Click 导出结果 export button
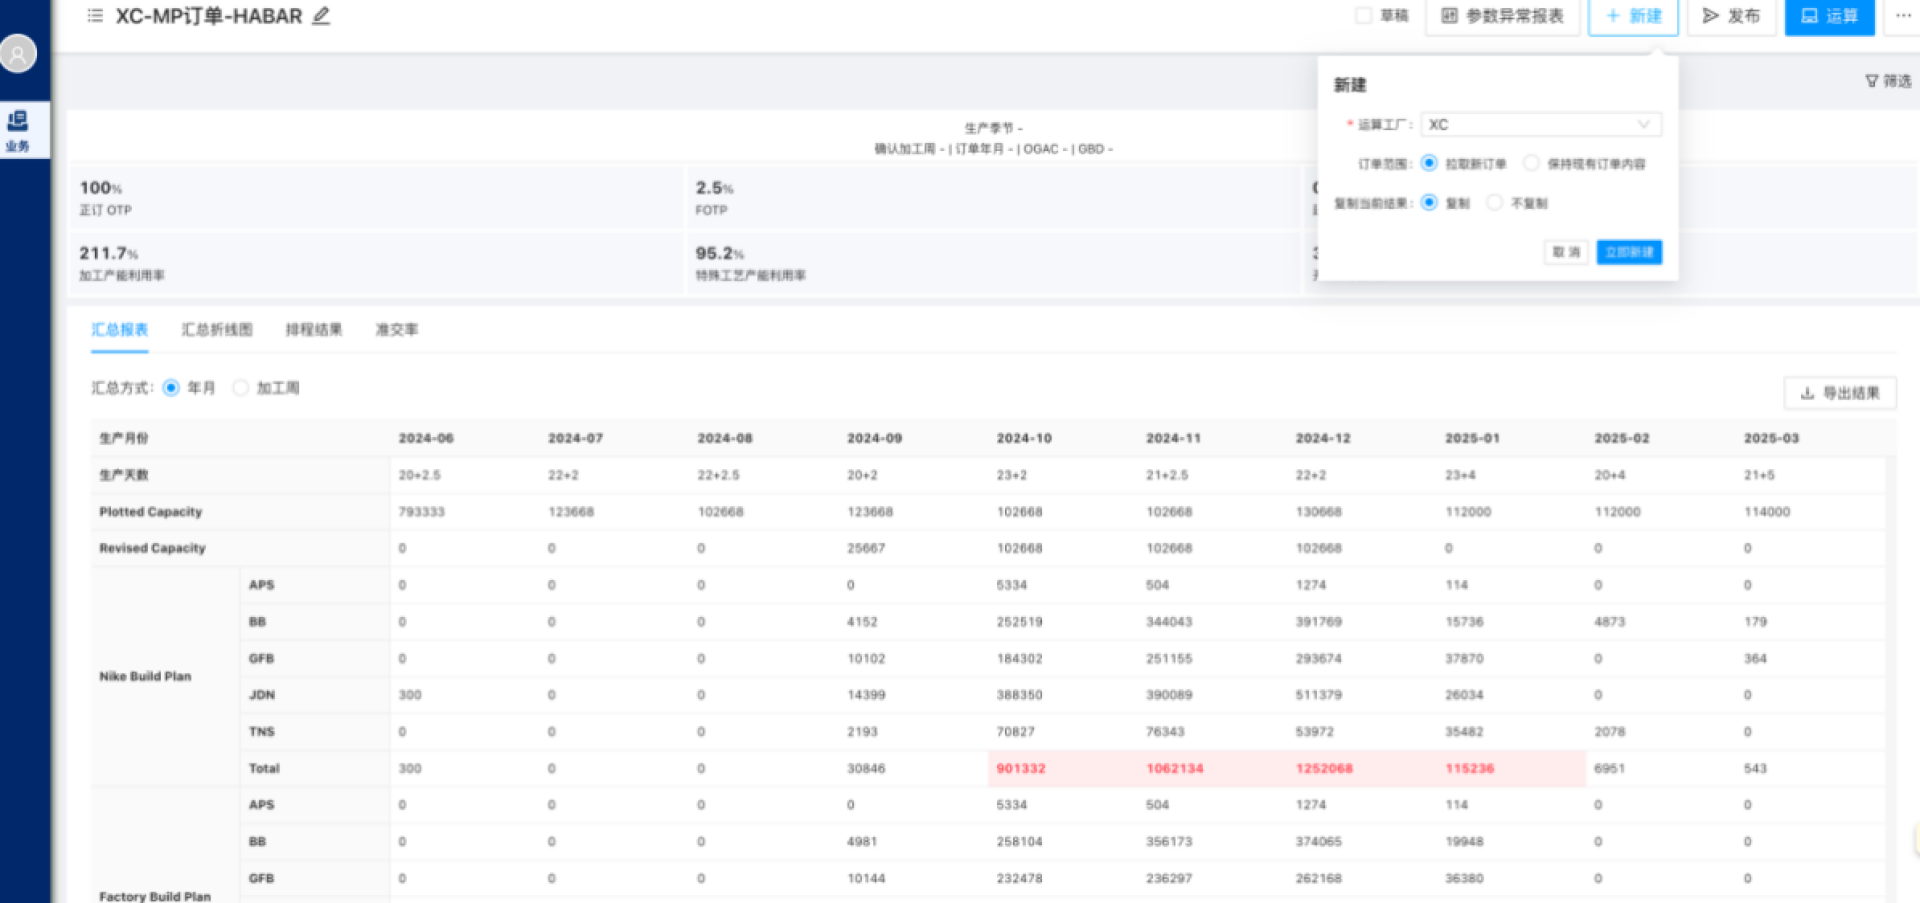This screenshot has height=903, width=1920. click(1840, 393)
